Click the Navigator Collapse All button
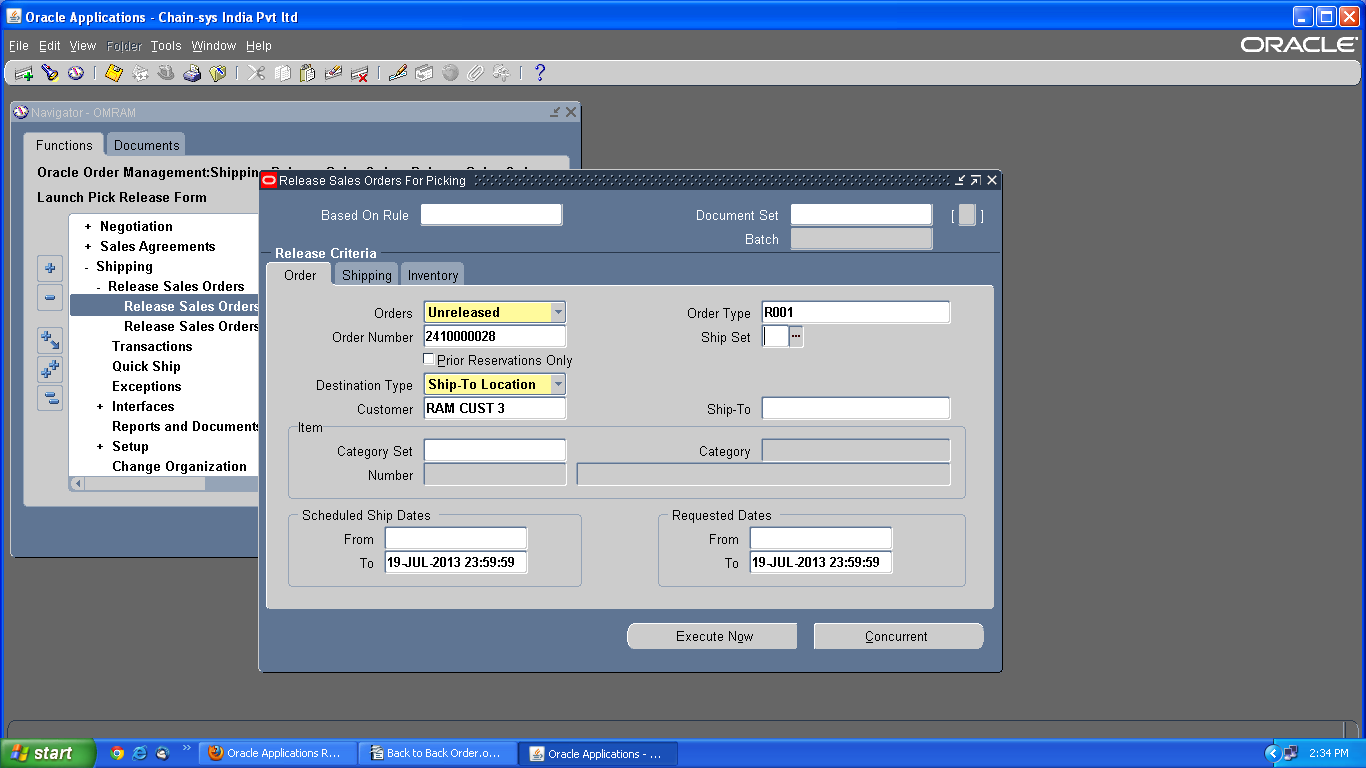This screenshot has height=768, width=1366. (x=50, y=398)
